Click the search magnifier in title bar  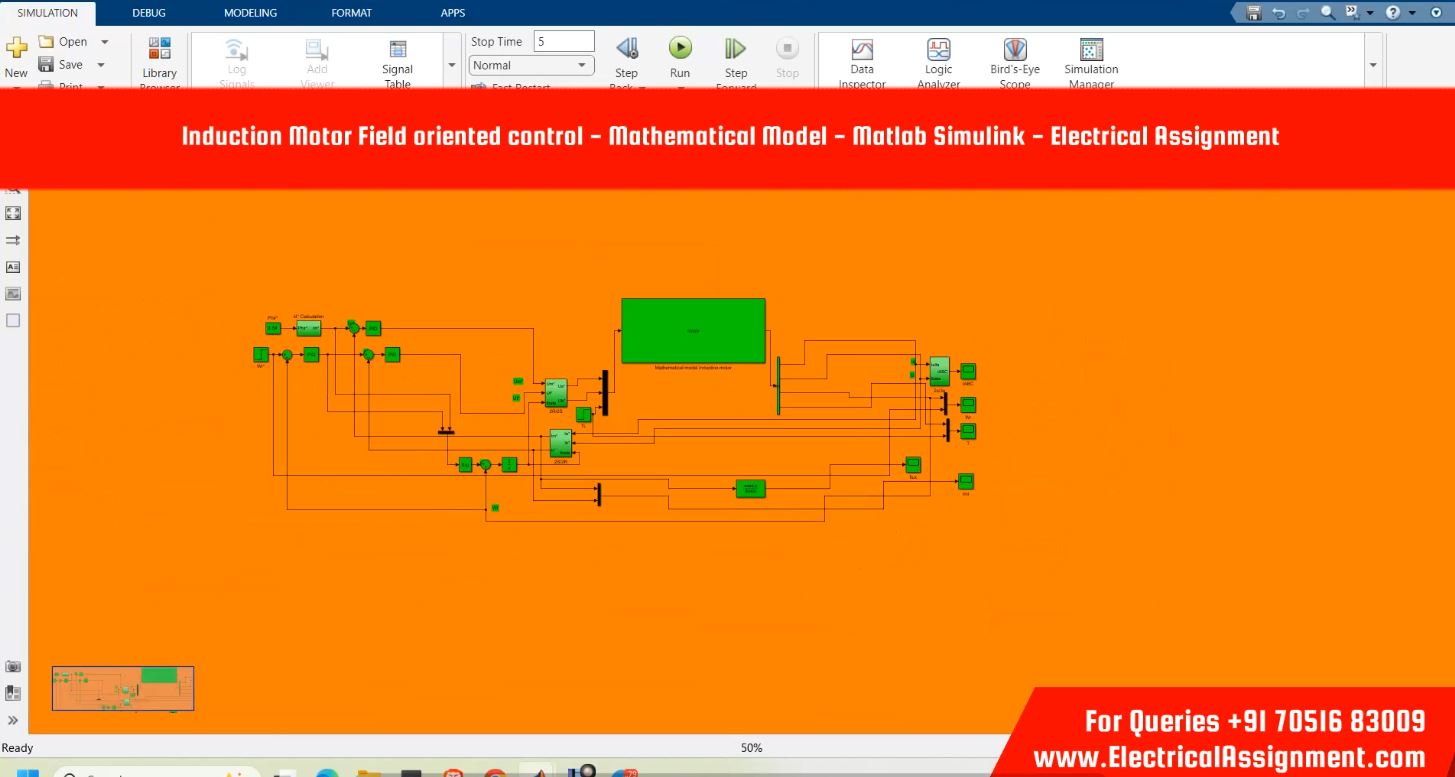click(1328, 13)
